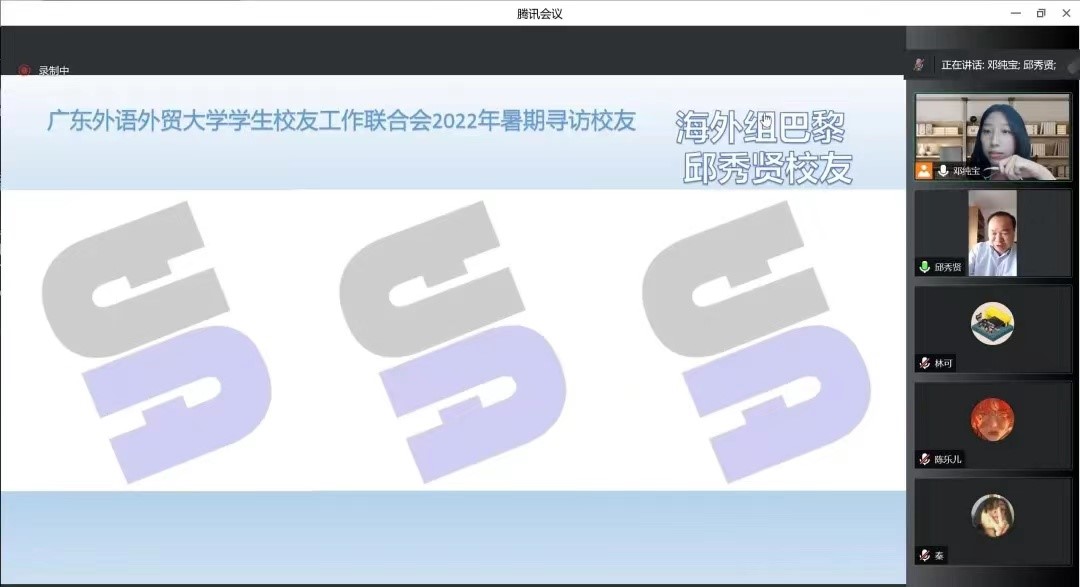Restore down the Tencent Meeting window
The image size is (1080, 587).
[x=1040, y=13]
